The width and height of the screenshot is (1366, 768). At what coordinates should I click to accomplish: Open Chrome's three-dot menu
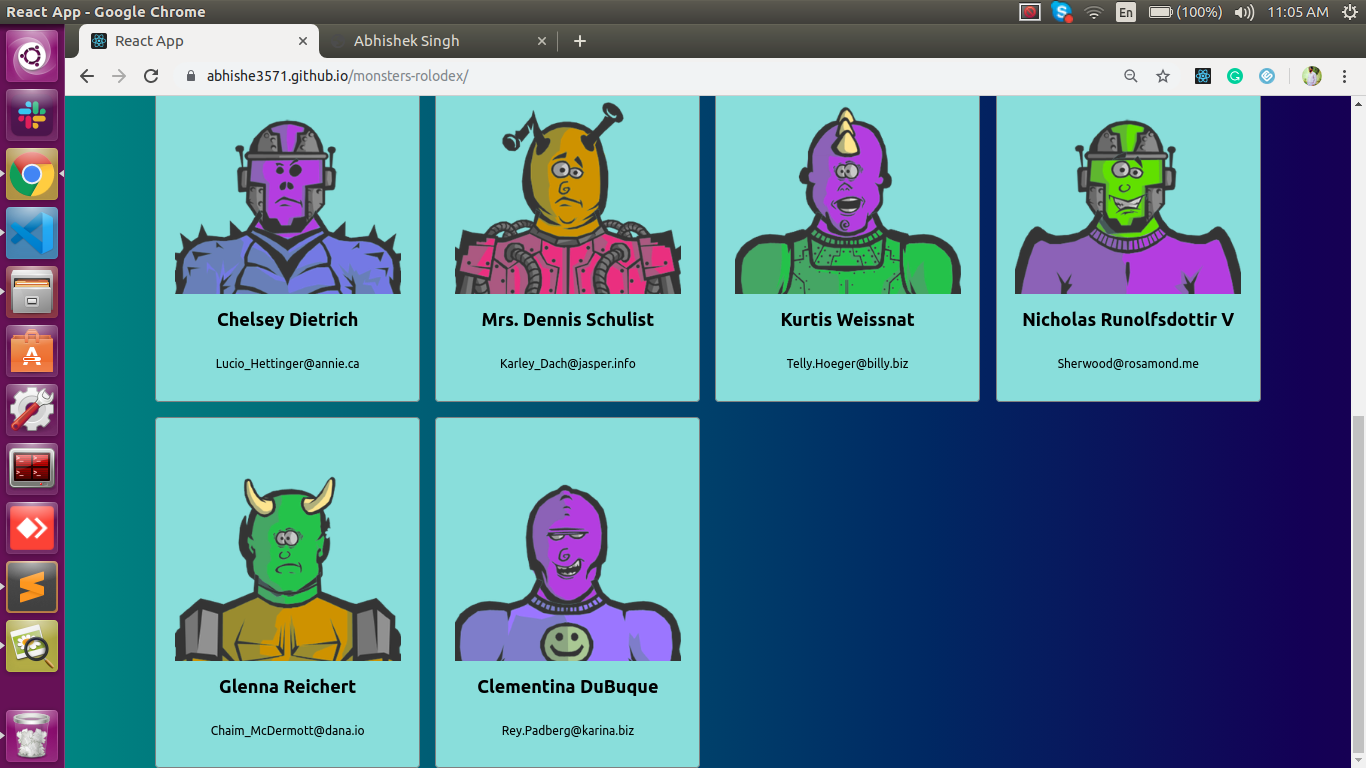click(1345, 76)
